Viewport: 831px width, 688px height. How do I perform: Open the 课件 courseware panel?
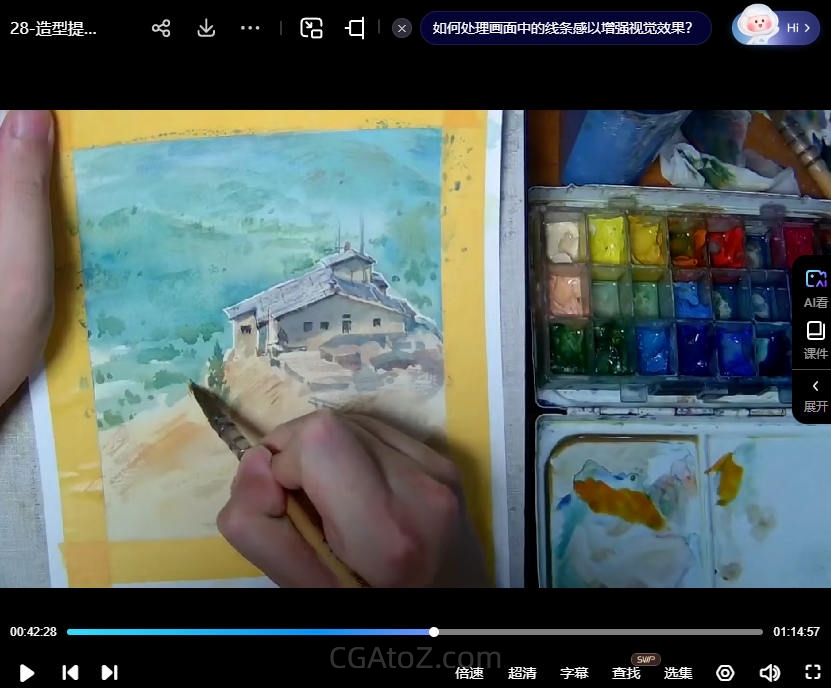click(x=815, y=340)
